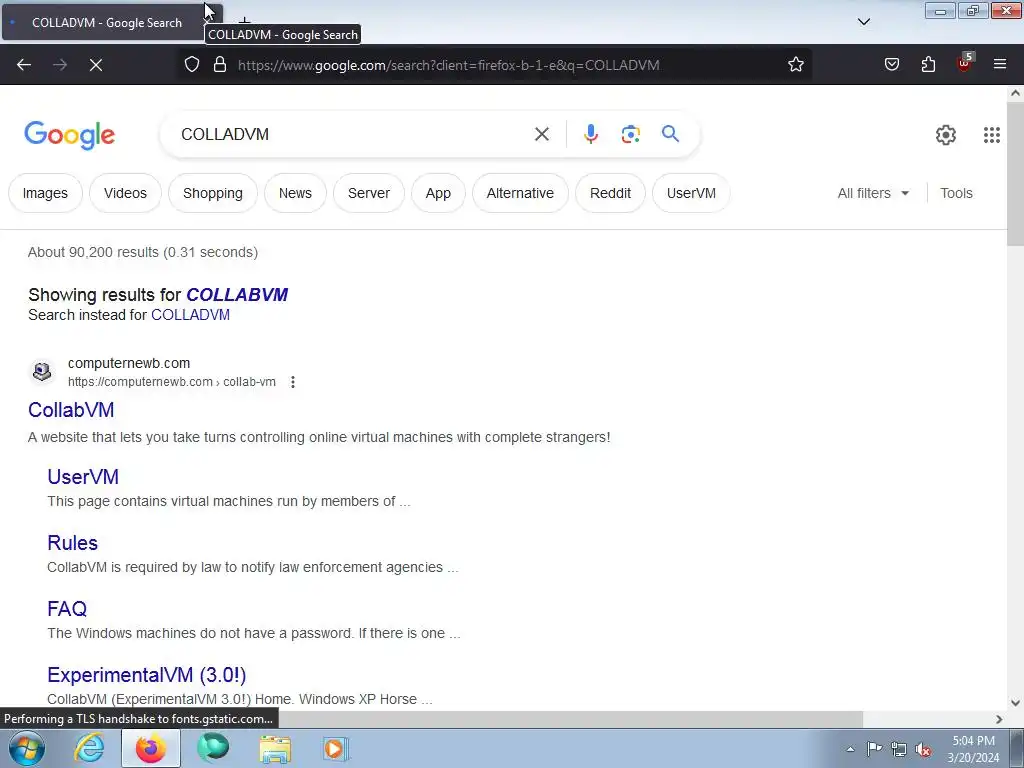
Task: Click the muted volume tray icon
Action: pyautogui.click(x=923, y=750)
